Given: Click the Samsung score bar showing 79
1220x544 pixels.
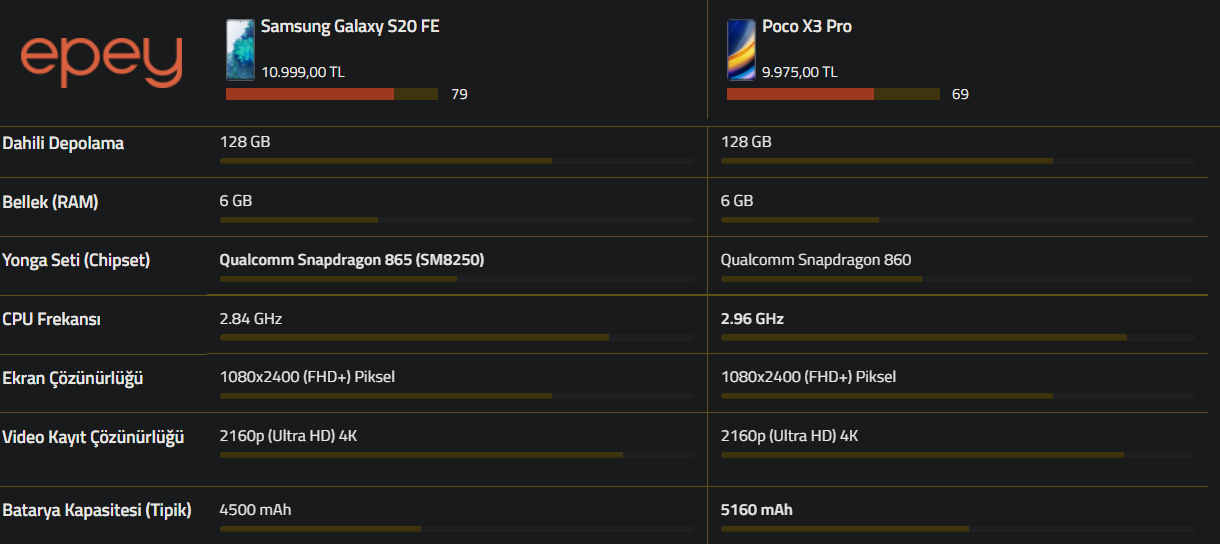Looking at the screenshot, I should click(x=331, y=94).
